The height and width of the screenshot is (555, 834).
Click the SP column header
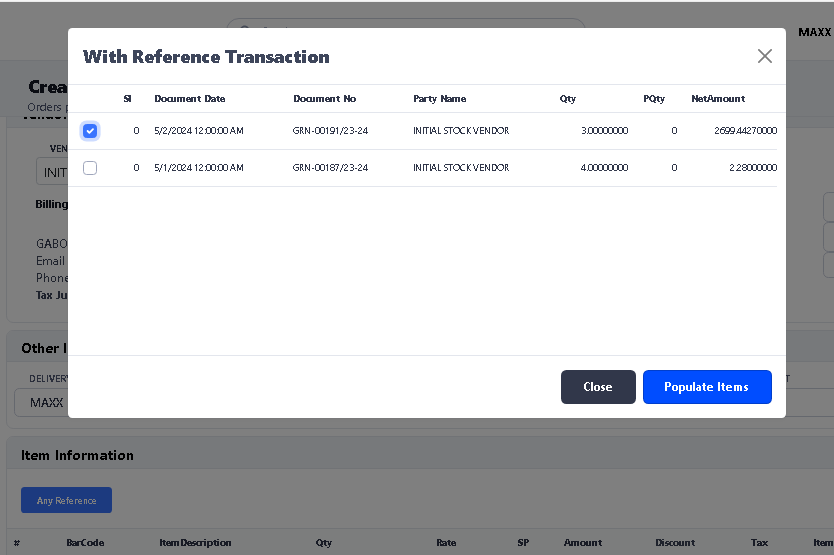pos(523,543)
